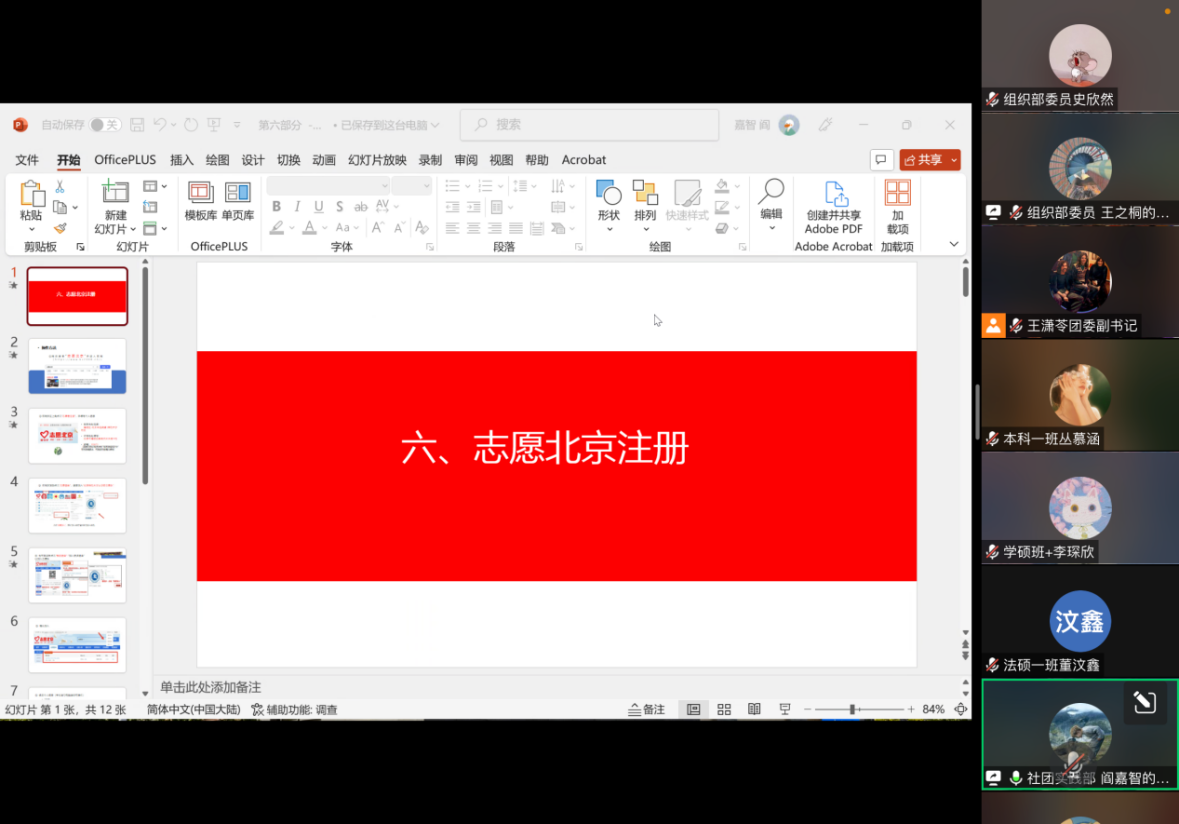Click the 单页库 single-page library icon

coord(237,193)
